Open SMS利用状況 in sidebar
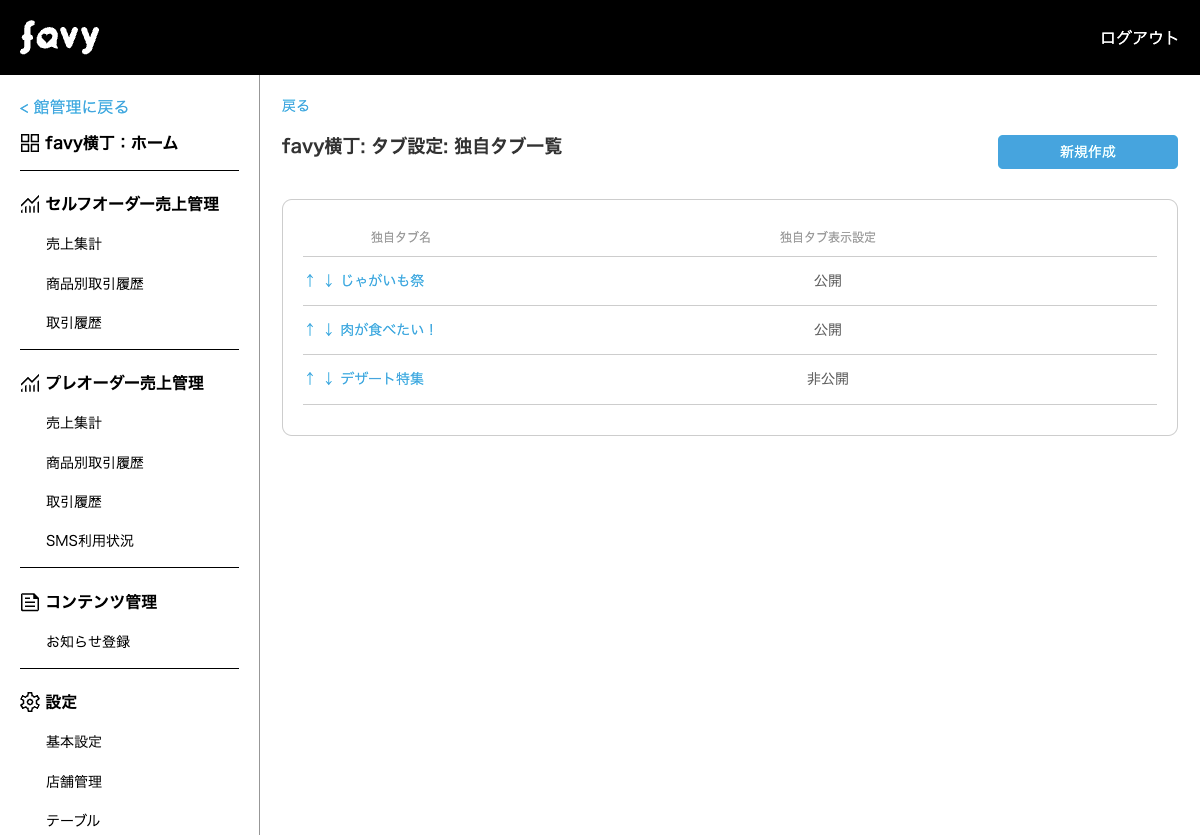Viewport: 1200px width, 835px height. click(90, 541)
